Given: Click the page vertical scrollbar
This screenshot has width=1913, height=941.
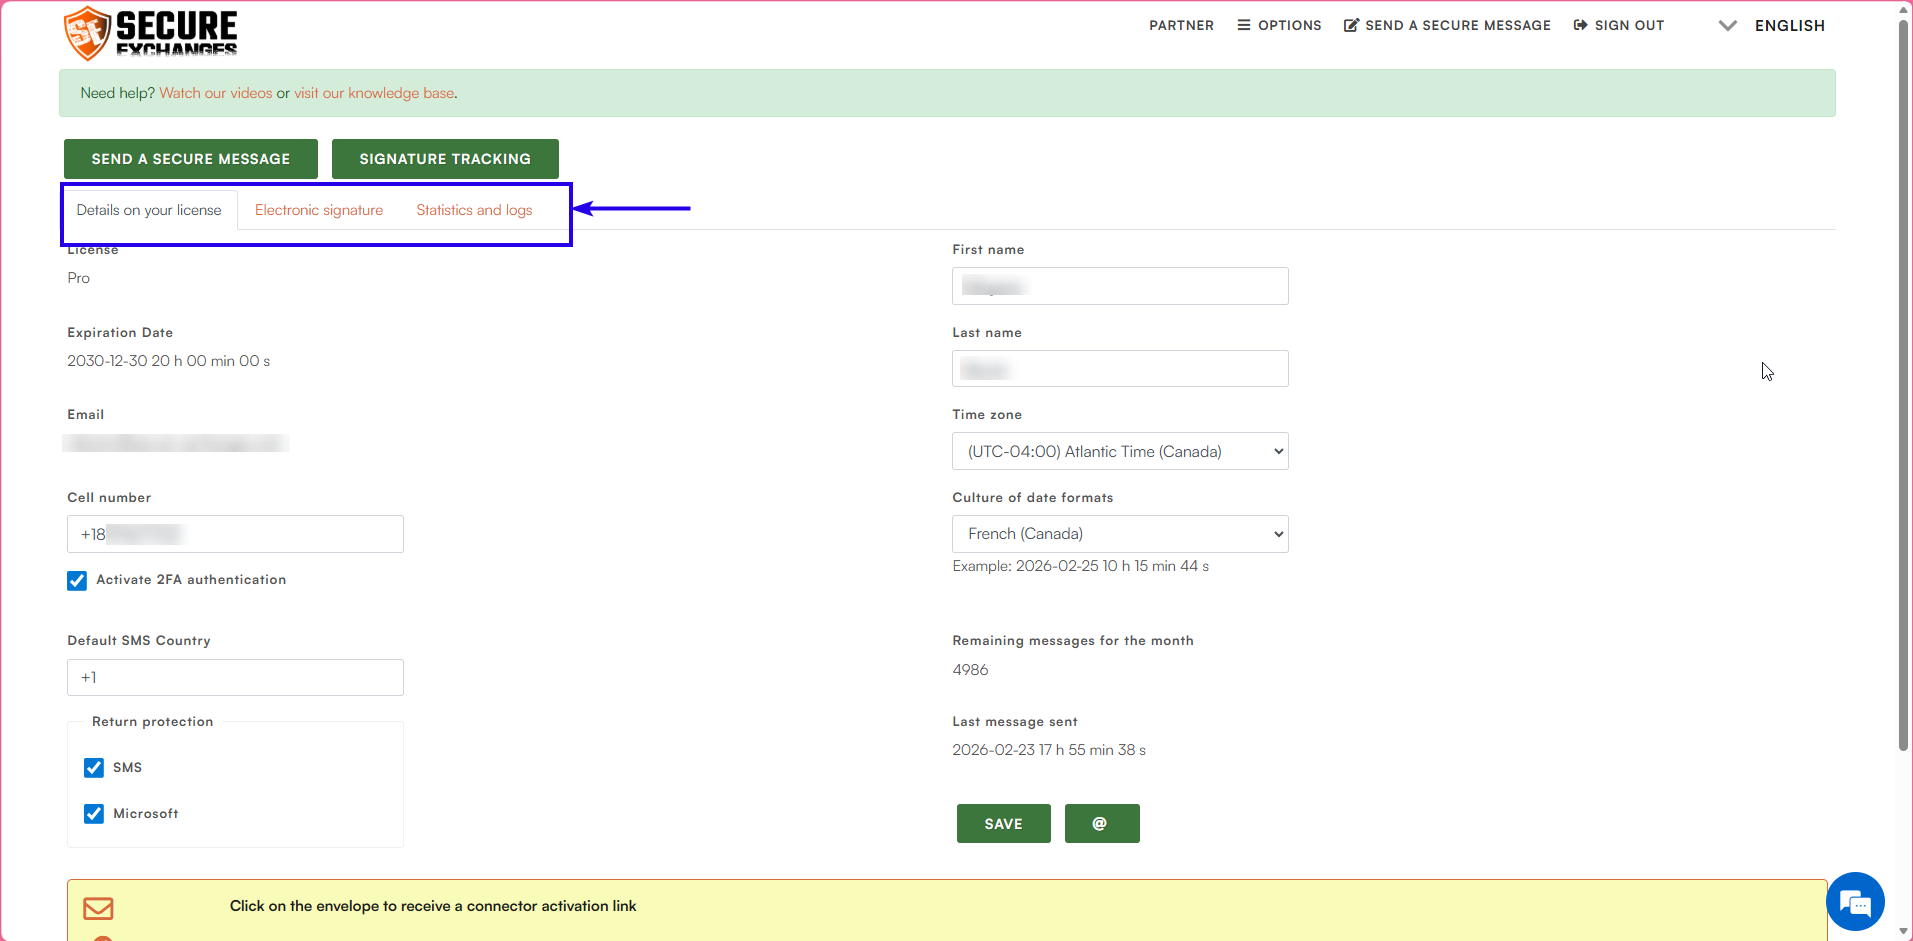Looking at the screenshot, I should [1904, 385].
